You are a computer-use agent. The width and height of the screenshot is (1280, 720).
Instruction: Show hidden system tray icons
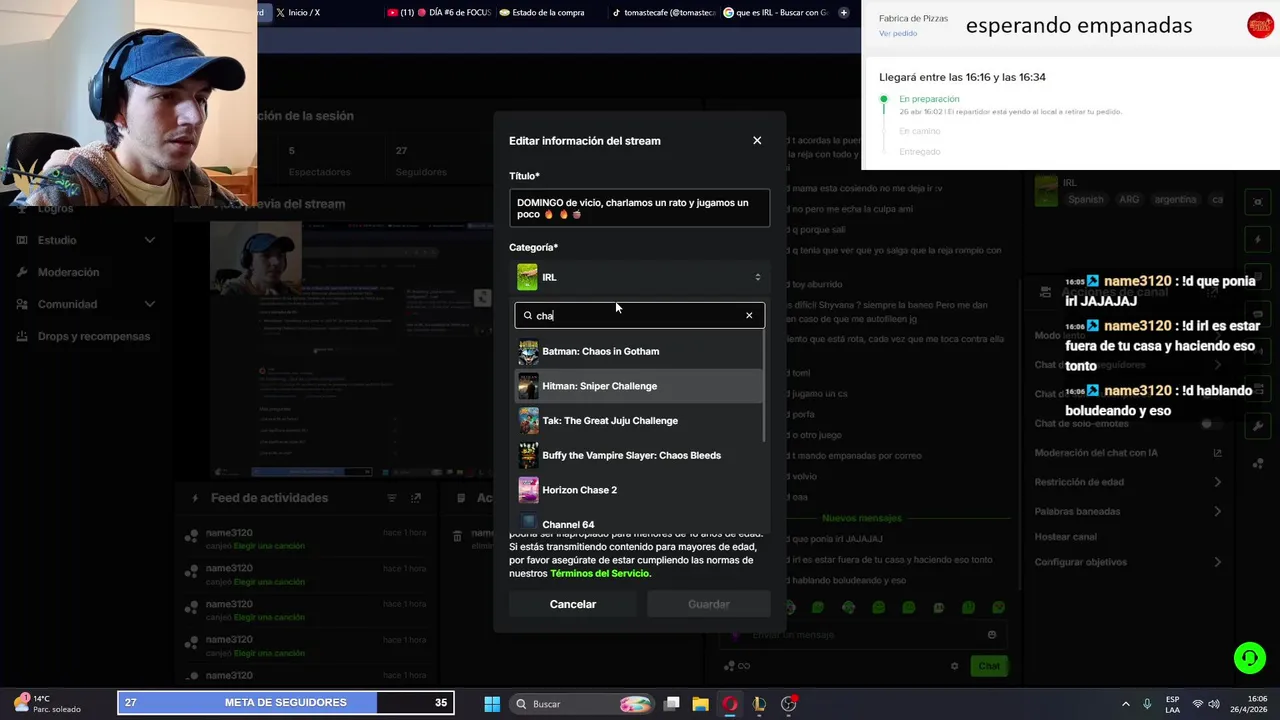[1125, 704]
